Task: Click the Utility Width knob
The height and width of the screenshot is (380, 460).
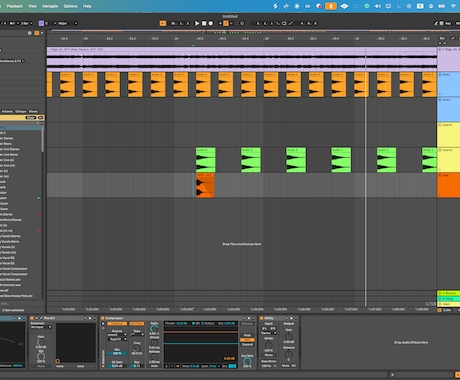Action: (x=268, y=345)
